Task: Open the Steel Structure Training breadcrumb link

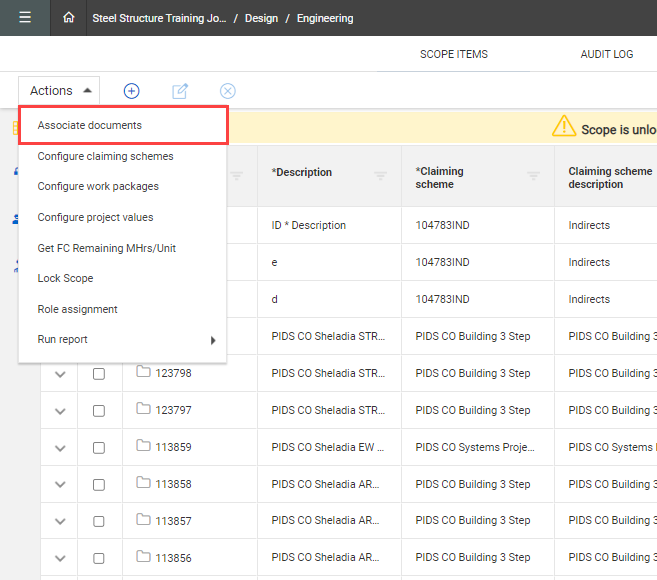Action: pyautogui.click(x=158, y=18)
